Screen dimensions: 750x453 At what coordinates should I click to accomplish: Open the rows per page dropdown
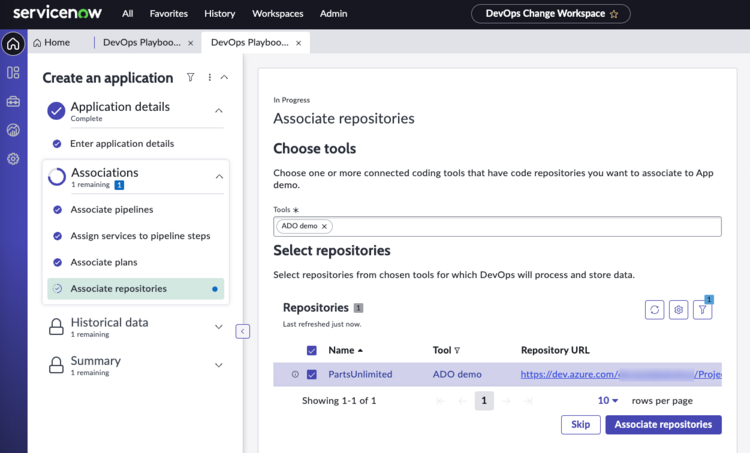(607, 400)
